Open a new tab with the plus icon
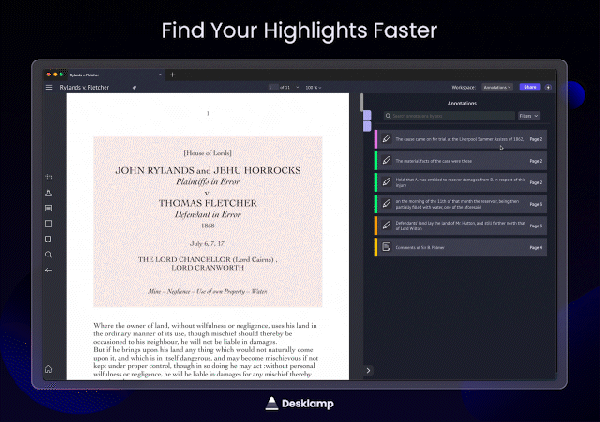Screen dimensions: 600x422 172,75
